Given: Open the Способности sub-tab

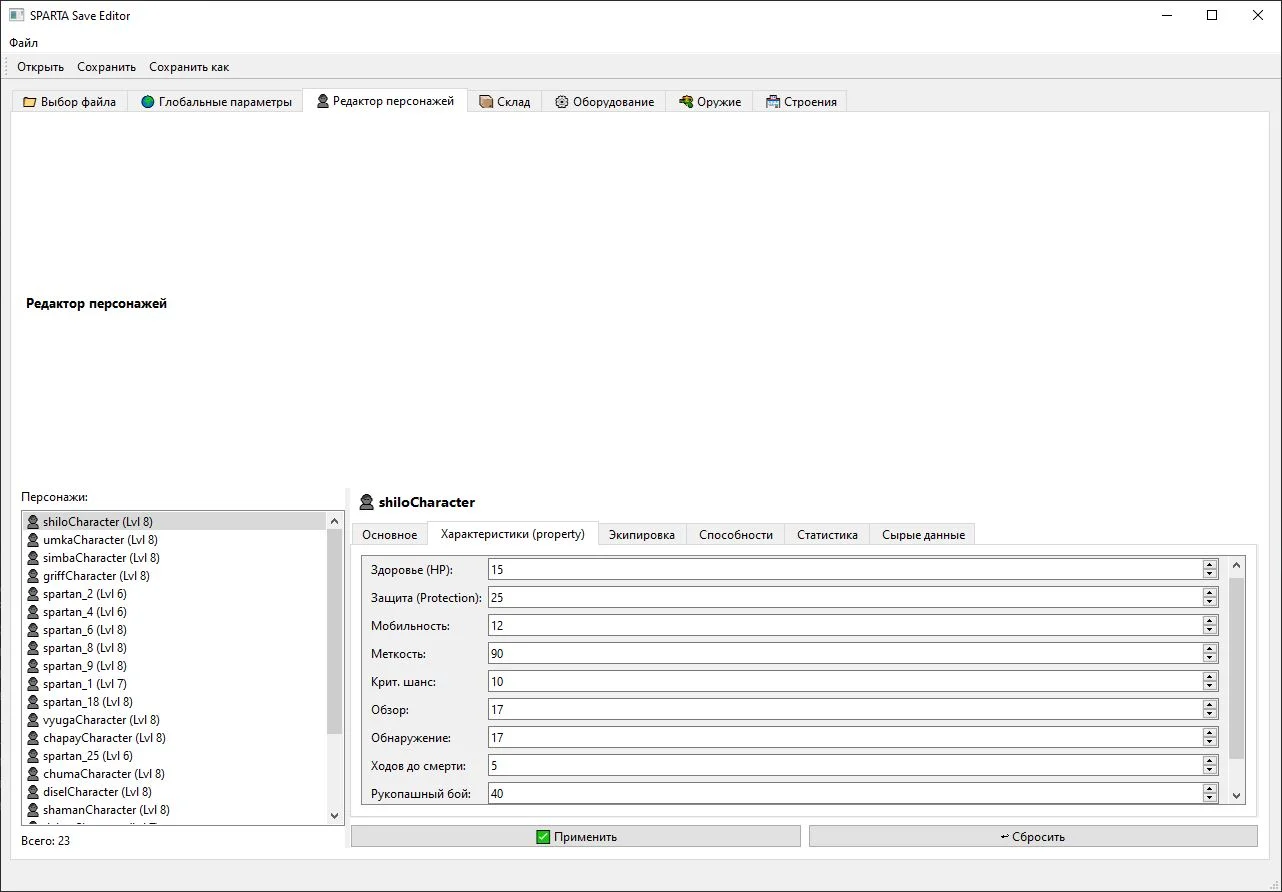Looking at the screenshot, I should point(736,534).
